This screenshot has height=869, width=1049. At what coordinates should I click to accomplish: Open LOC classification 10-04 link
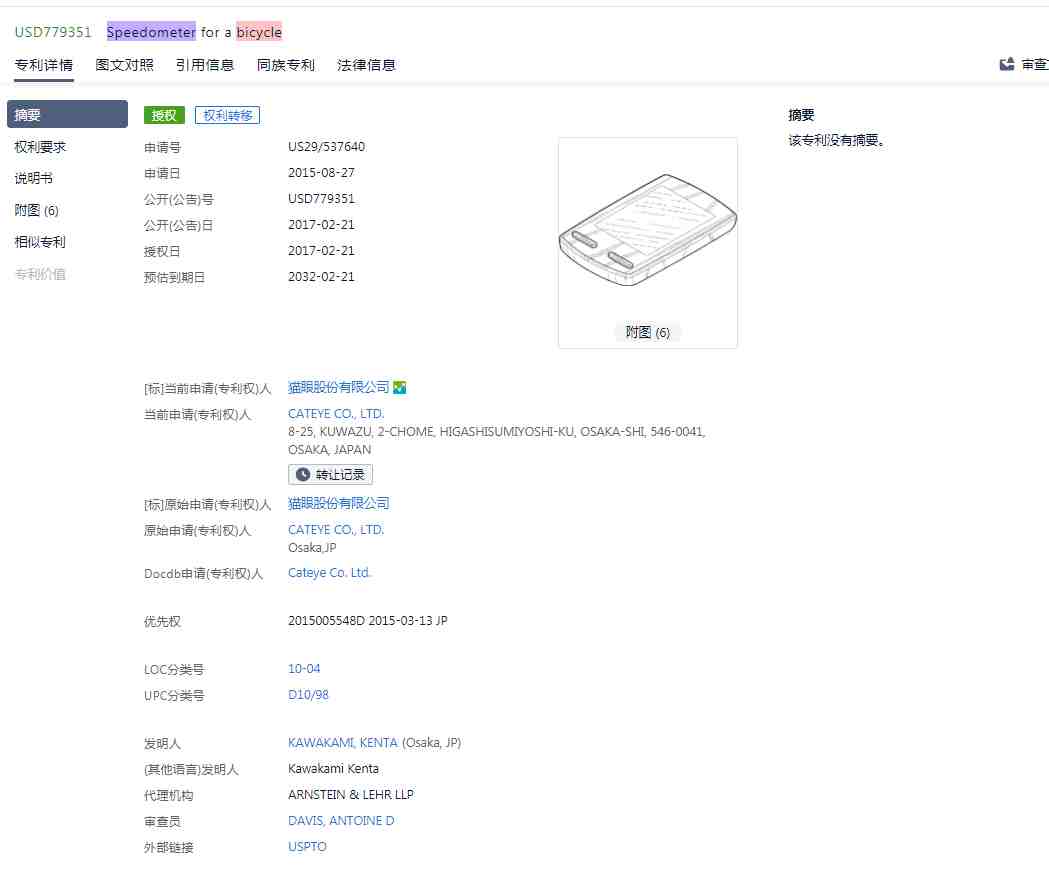click(x=304, y=669)
